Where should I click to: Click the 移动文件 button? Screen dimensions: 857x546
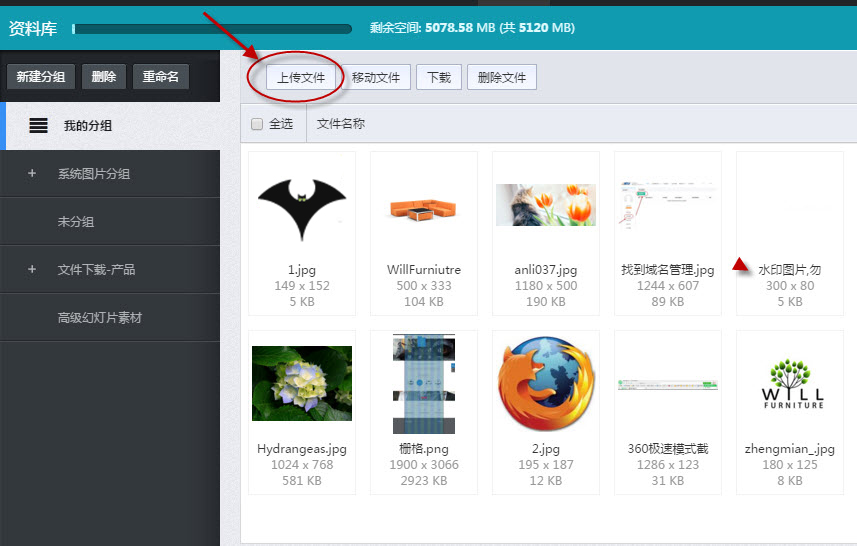pos(376,78)
